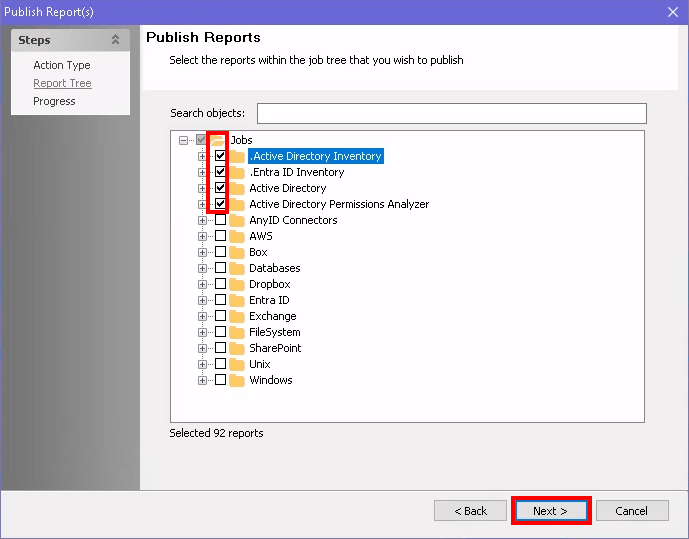Check the Entra ID checkbox
The width and height of the screenshot is (689, 539).
coord(220,300)
